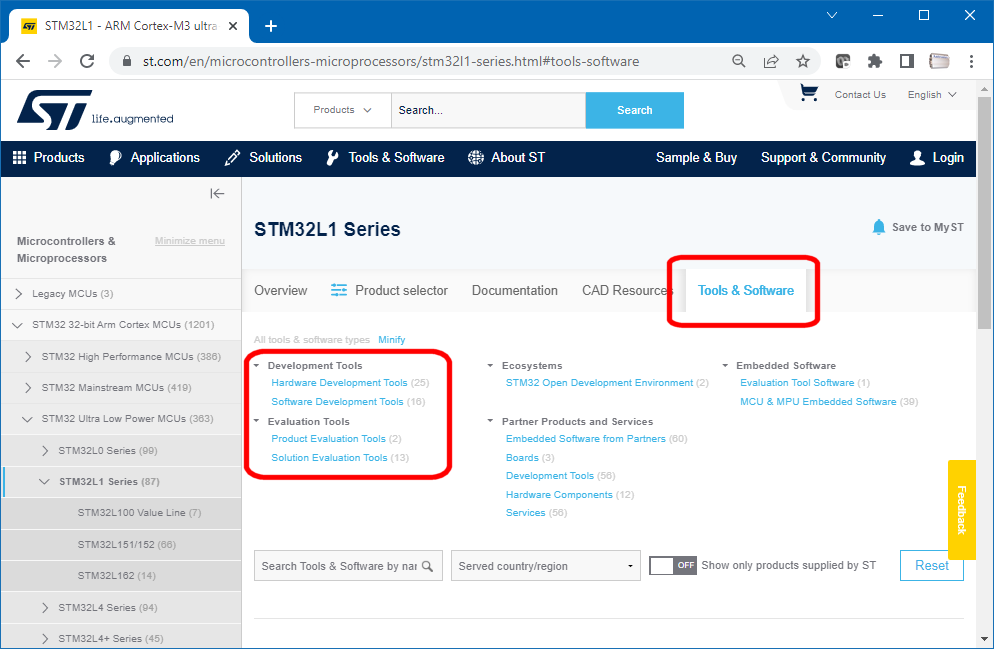
Task: Click the bell icon next to Save to MyST
Action: tap(879, 227)
